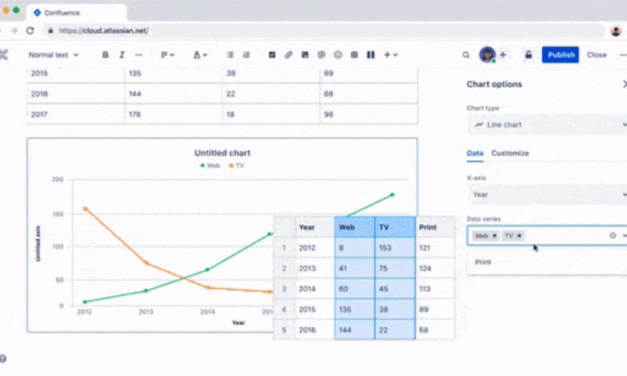Select the Year column header in popup table
The width and height of the screenshot is (627, 376).
[x=315, y=227]
